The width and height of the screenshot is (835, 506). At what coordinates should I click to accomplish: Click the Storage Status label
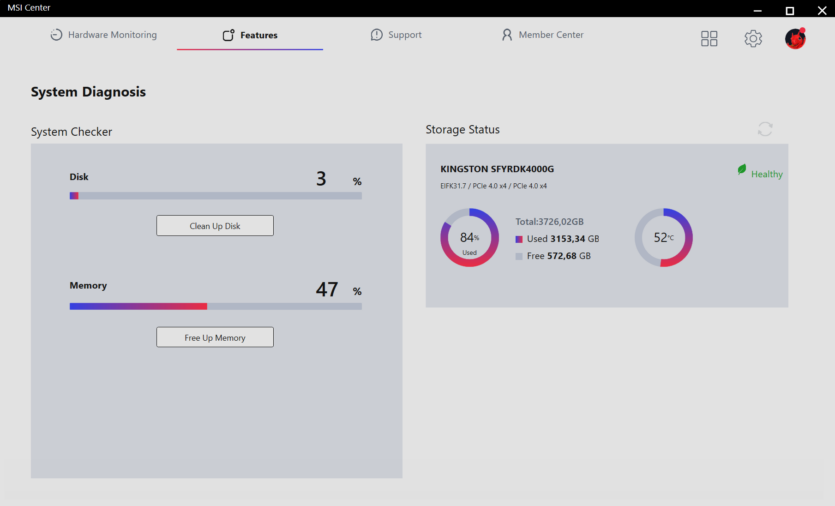(462, 129)
